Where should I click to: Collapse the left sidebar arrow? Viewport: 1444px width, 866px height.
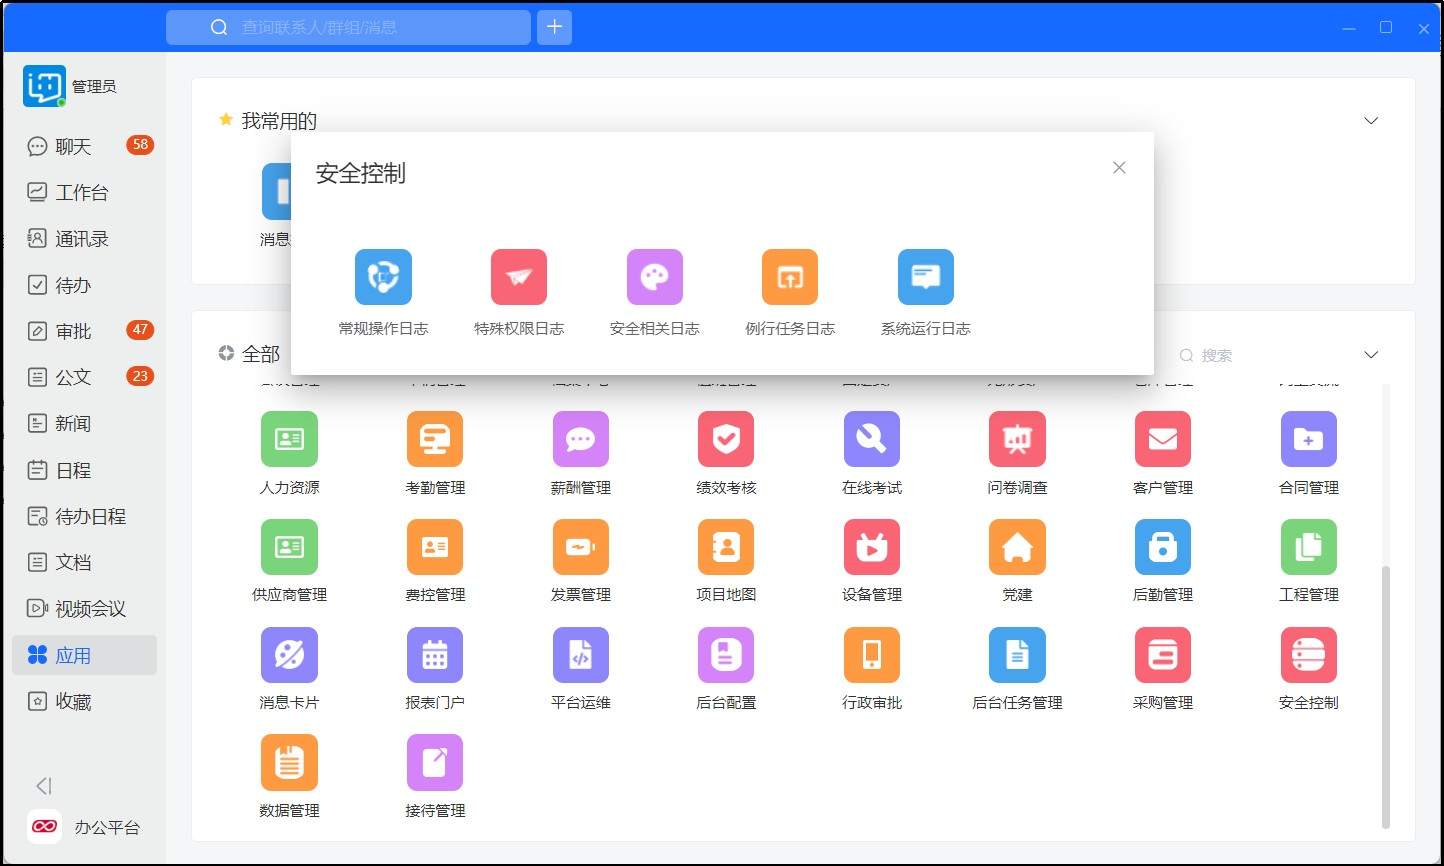(x=43, y=786)
